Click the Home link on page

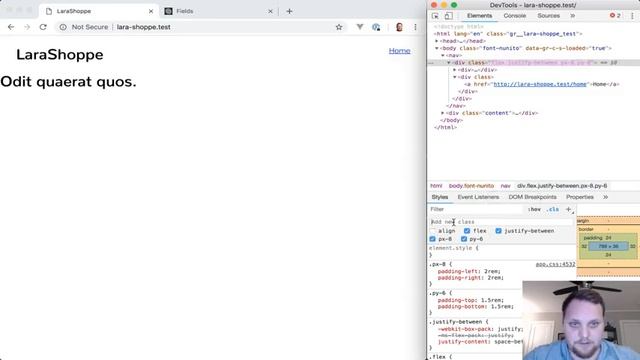[x=399, y=51]
